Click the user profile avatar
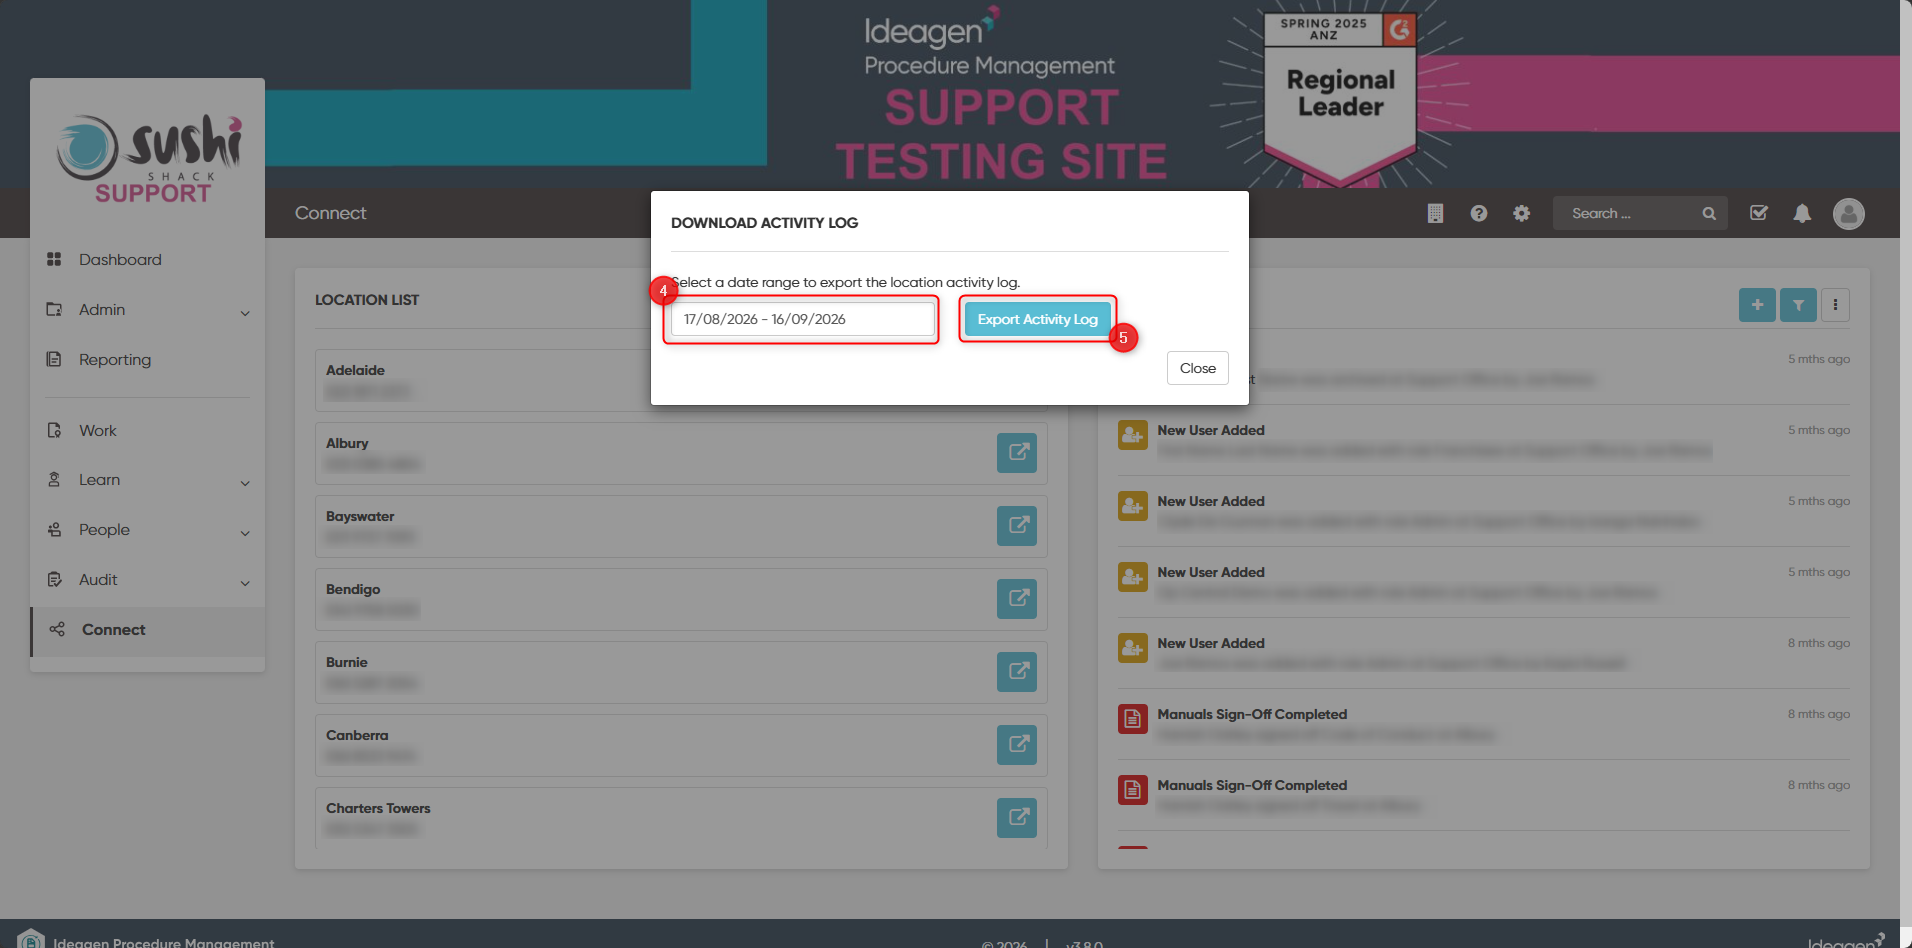Image resolution: width=1912 pixels, height=948 pixels. pyautogui.click(x=1848, y=213)
